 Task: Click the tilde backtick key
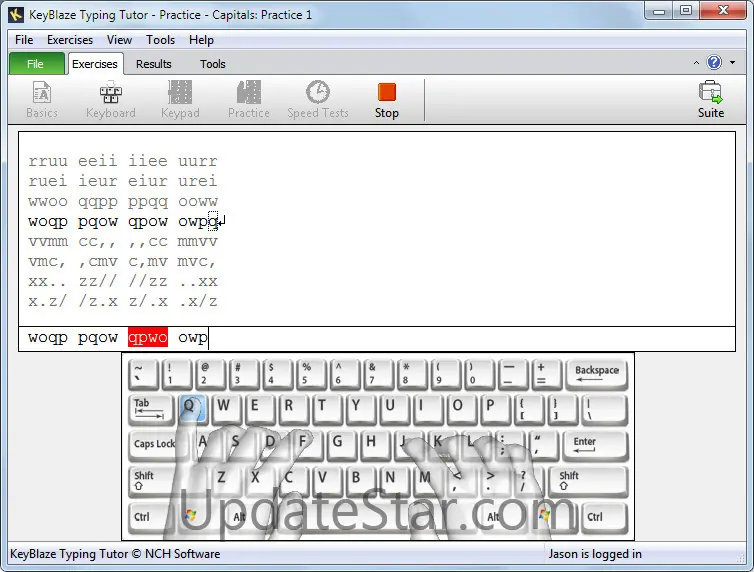pos(143,374)
